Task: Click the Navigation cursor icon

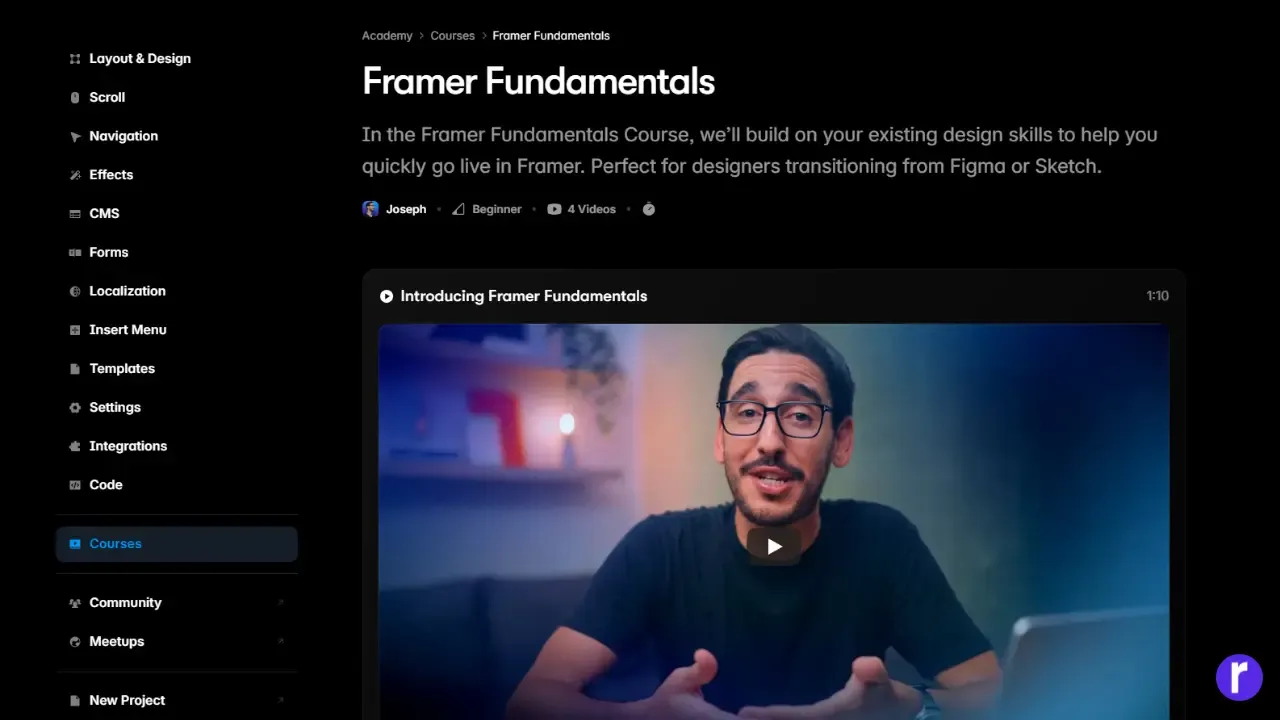Action: 75,137
